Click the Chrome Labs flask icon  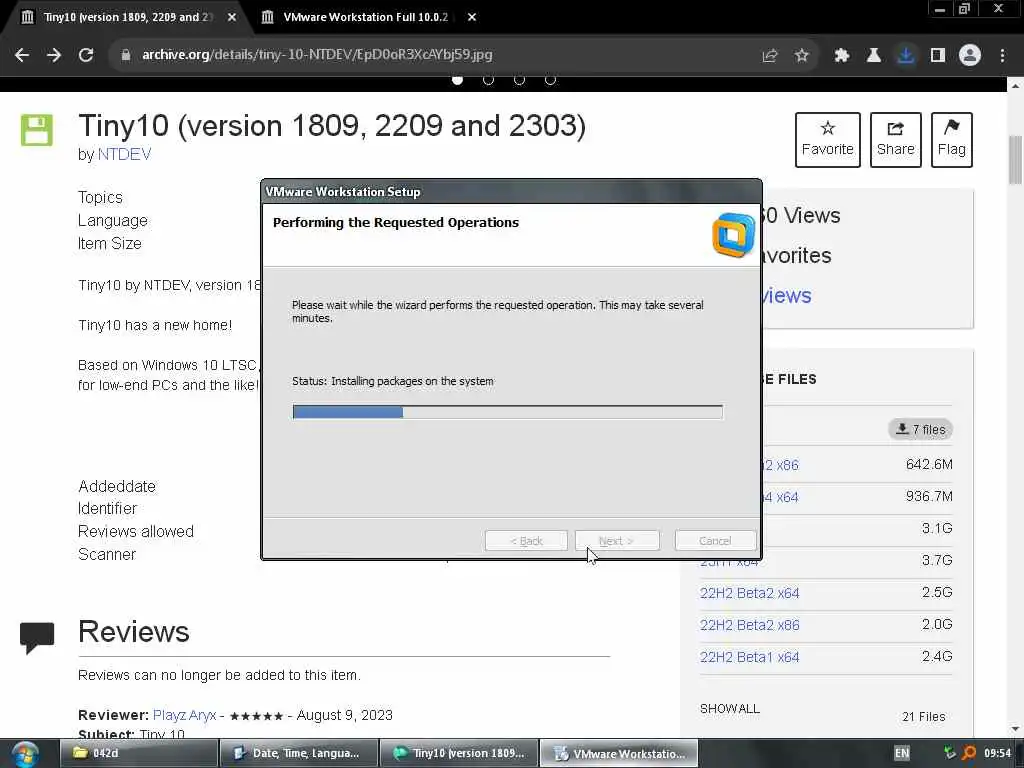pyautogui.click(x=873, y=56)
